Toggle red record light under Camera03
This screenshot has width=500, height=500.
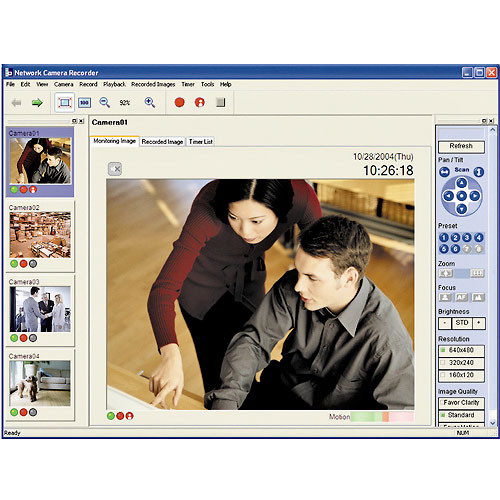pos(23,338)
